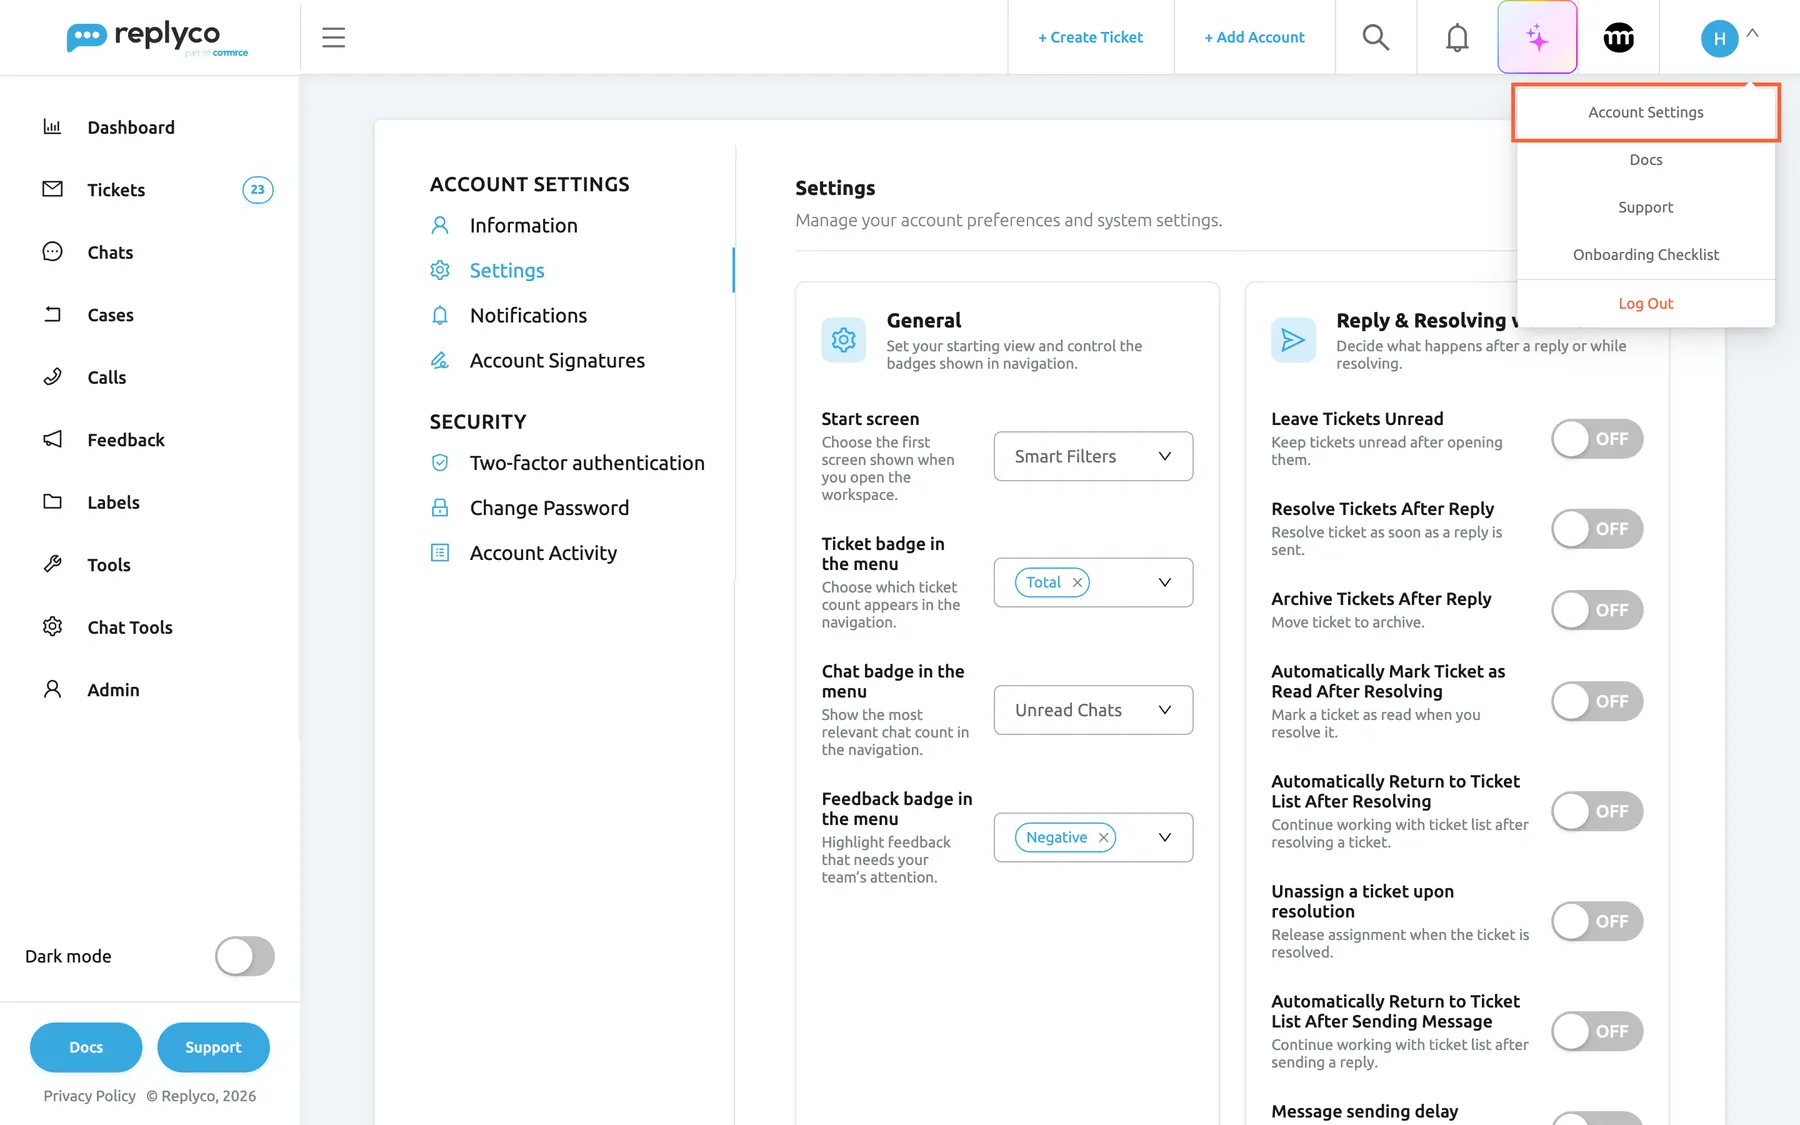Click Log Out in dropdown
Screen dimensions: 1800x1125
pos(1646,304)
